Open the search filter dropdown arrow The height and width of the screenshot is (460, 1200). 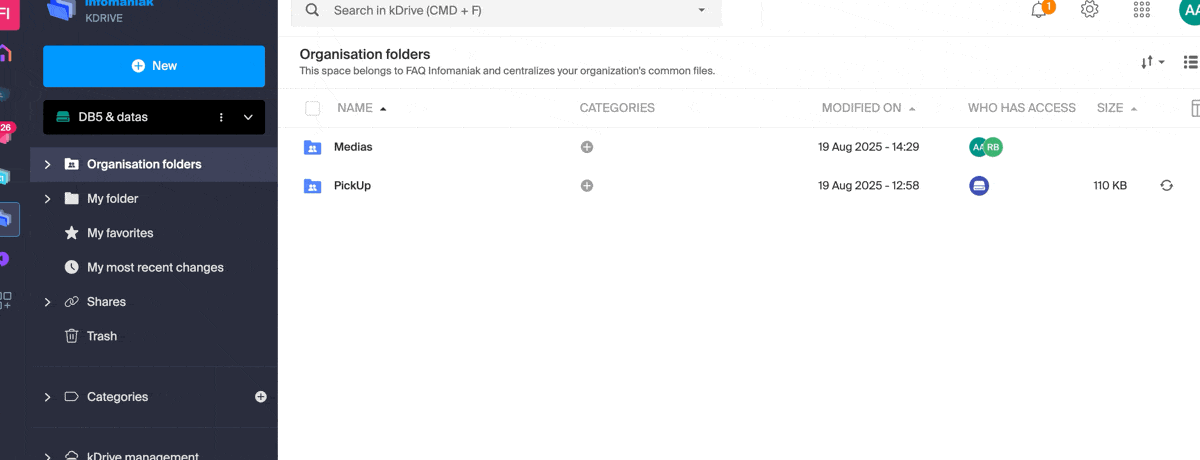pos(701,10)
